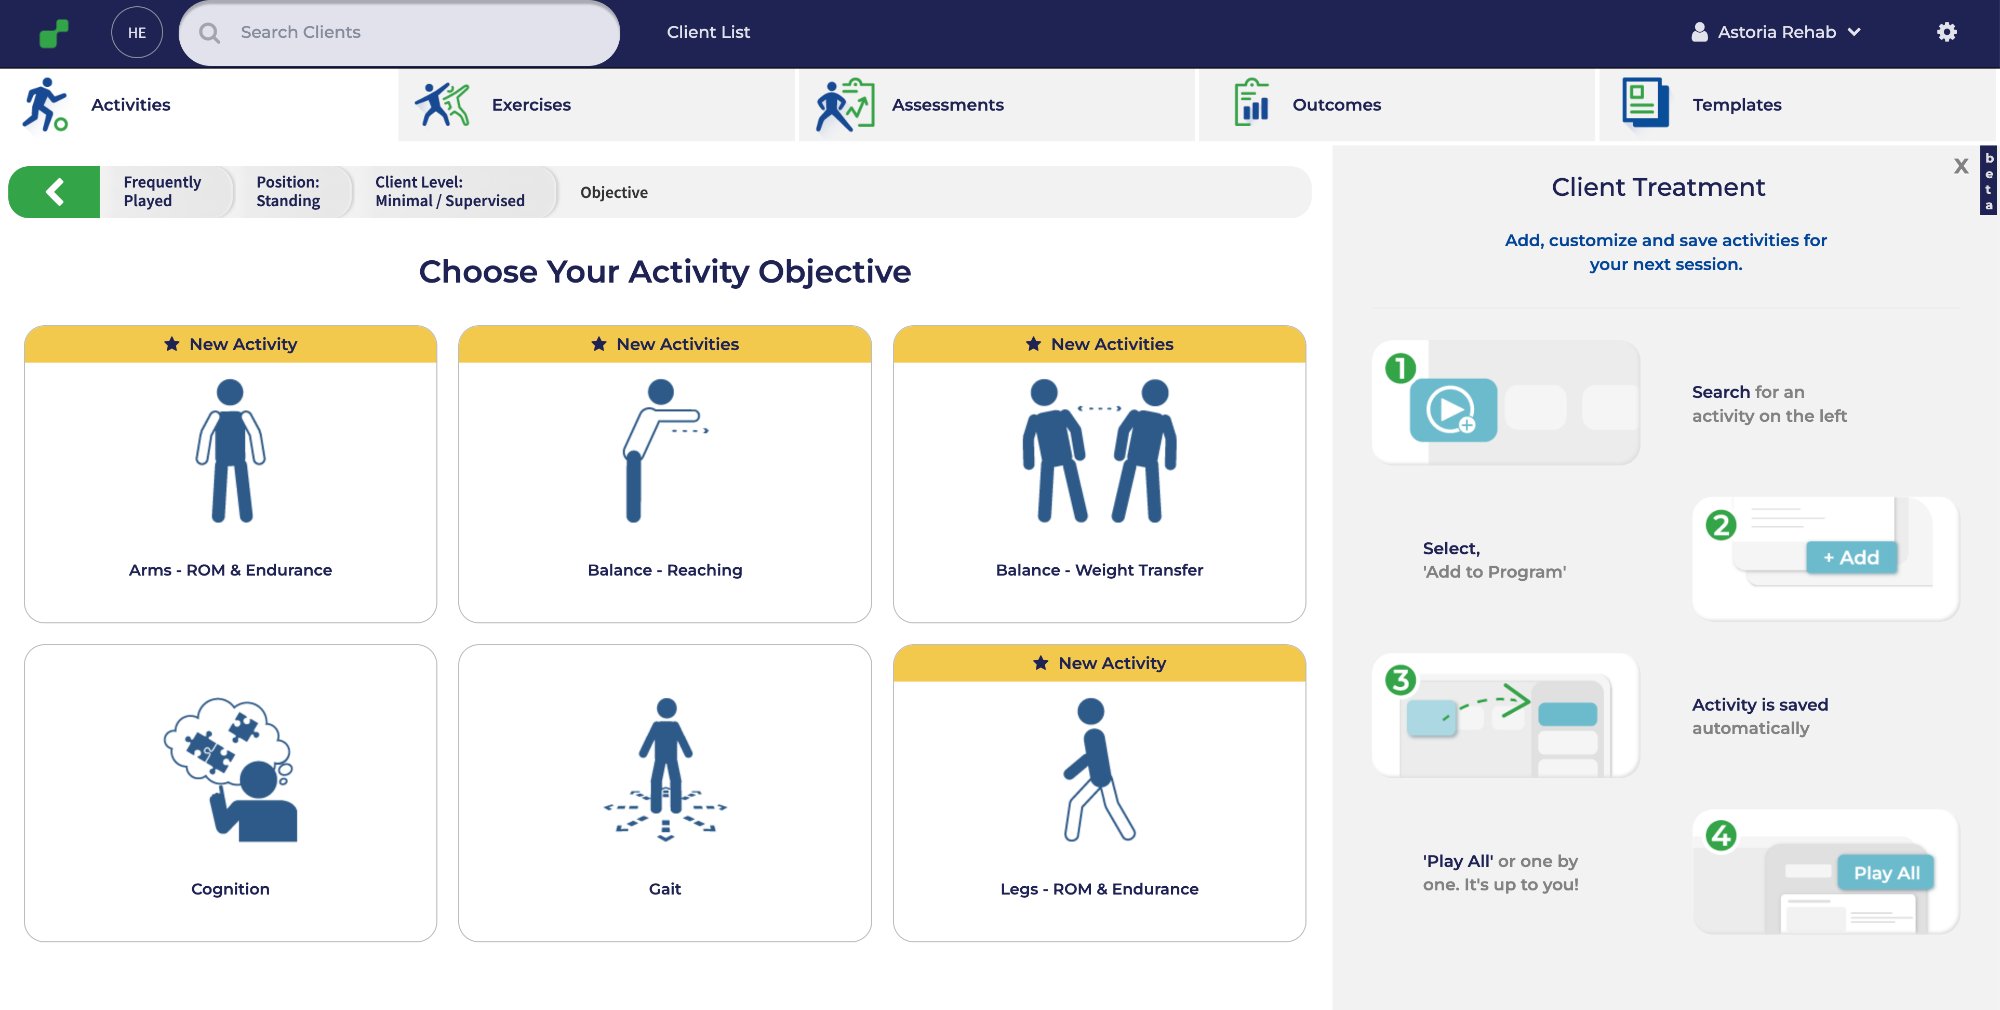Open the HE profile avatar
This screenshot has width=2000, height=1010.
(x=137, y=31)
